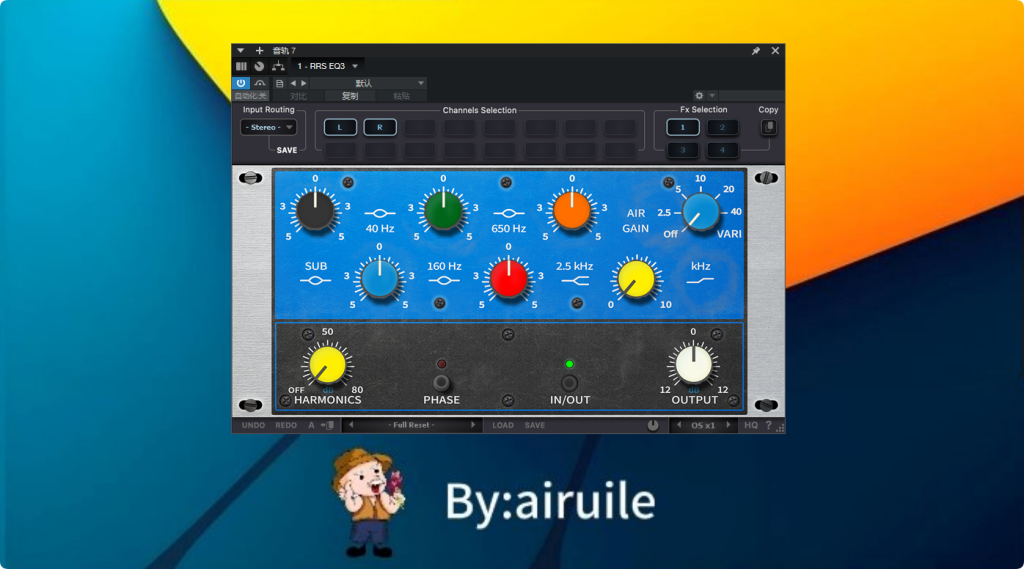Click the white OUTPUT knob

coord(694,365)
